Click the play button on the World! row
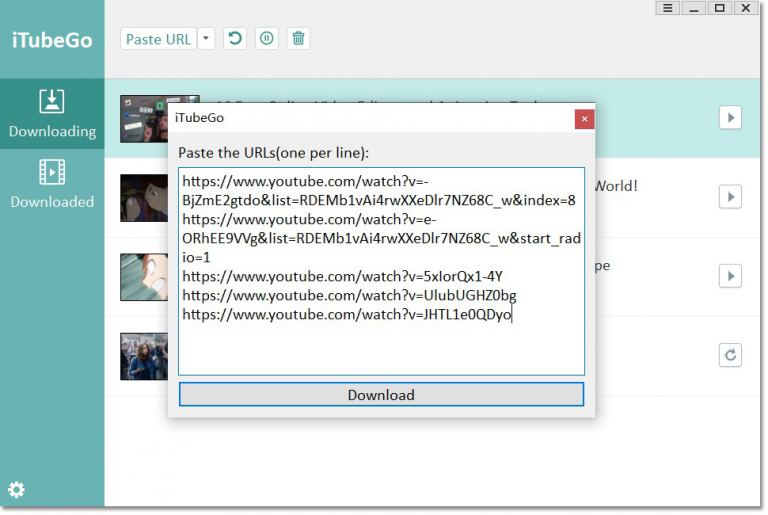 [x=730, y=197]
